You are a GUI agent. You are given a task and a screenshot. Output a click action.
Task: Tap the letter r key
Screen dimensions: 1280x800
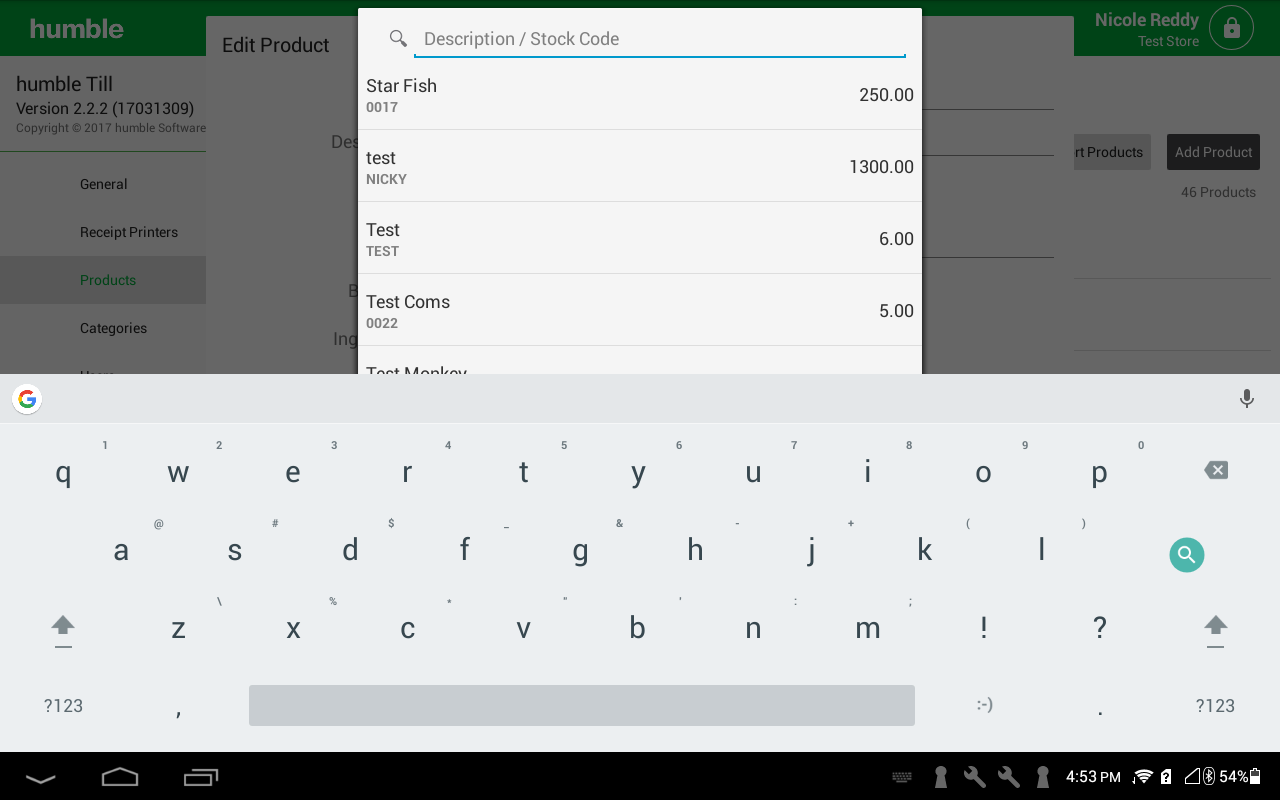point(407,473)
